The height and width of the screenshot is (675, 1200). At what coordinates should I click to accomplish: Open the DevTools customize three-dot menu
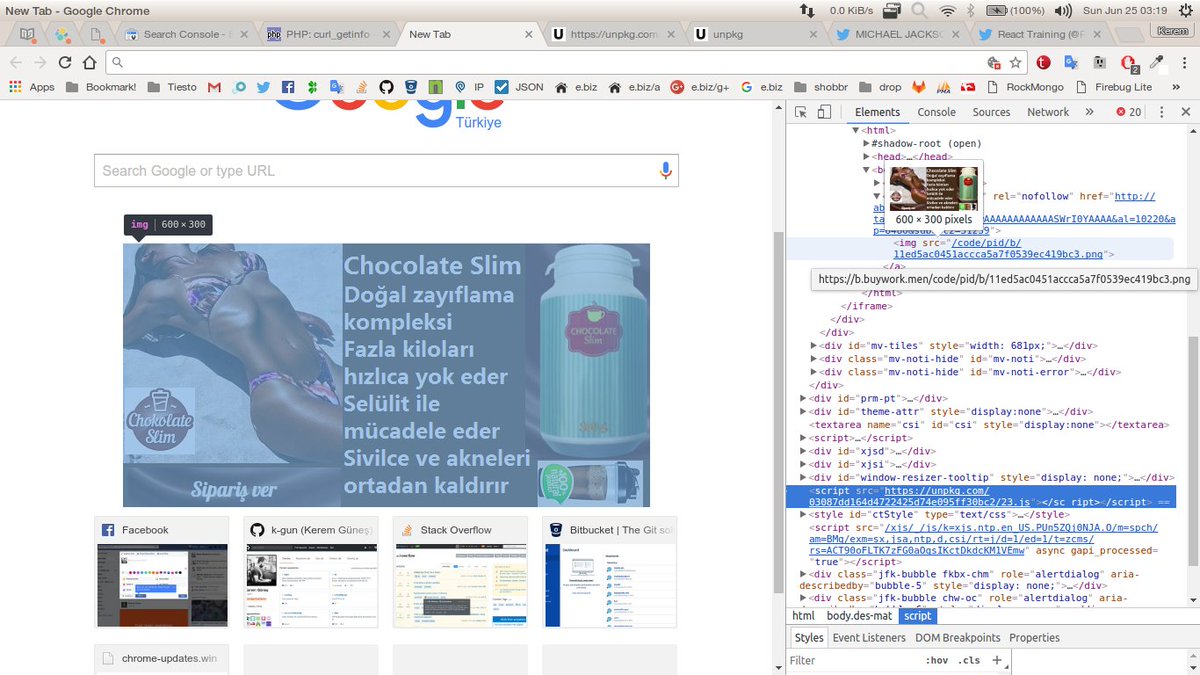[1163, 112]
